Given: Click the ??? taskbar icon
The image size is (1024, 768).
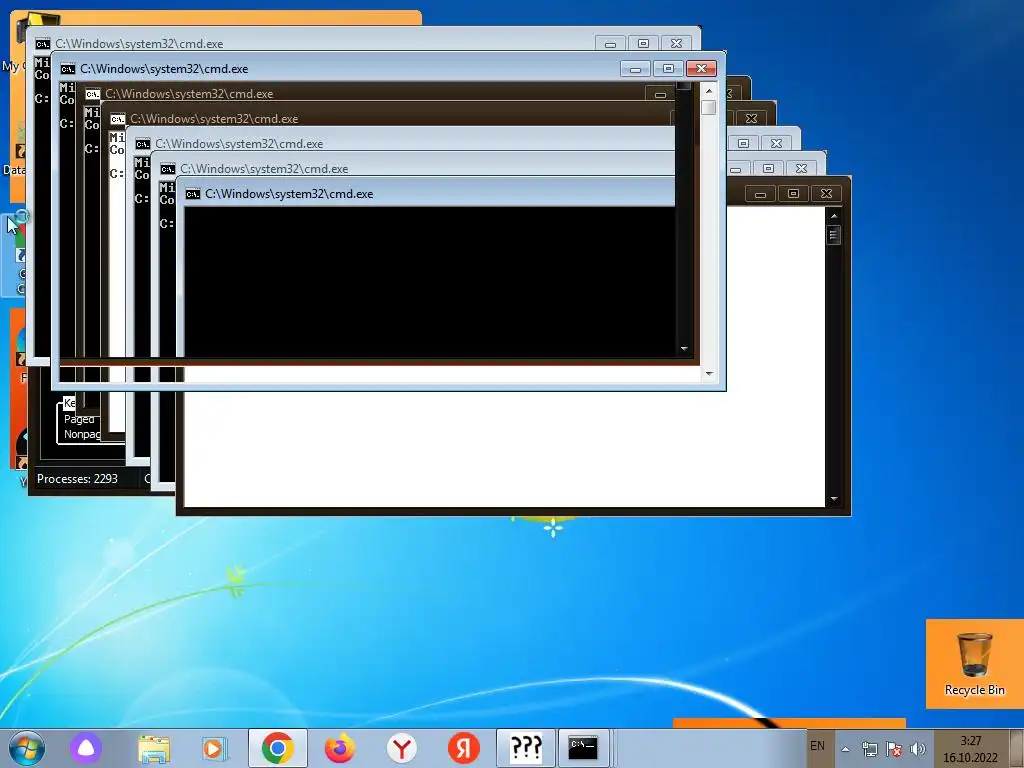Looking at the screenshot, I should [x=526, y=748].
